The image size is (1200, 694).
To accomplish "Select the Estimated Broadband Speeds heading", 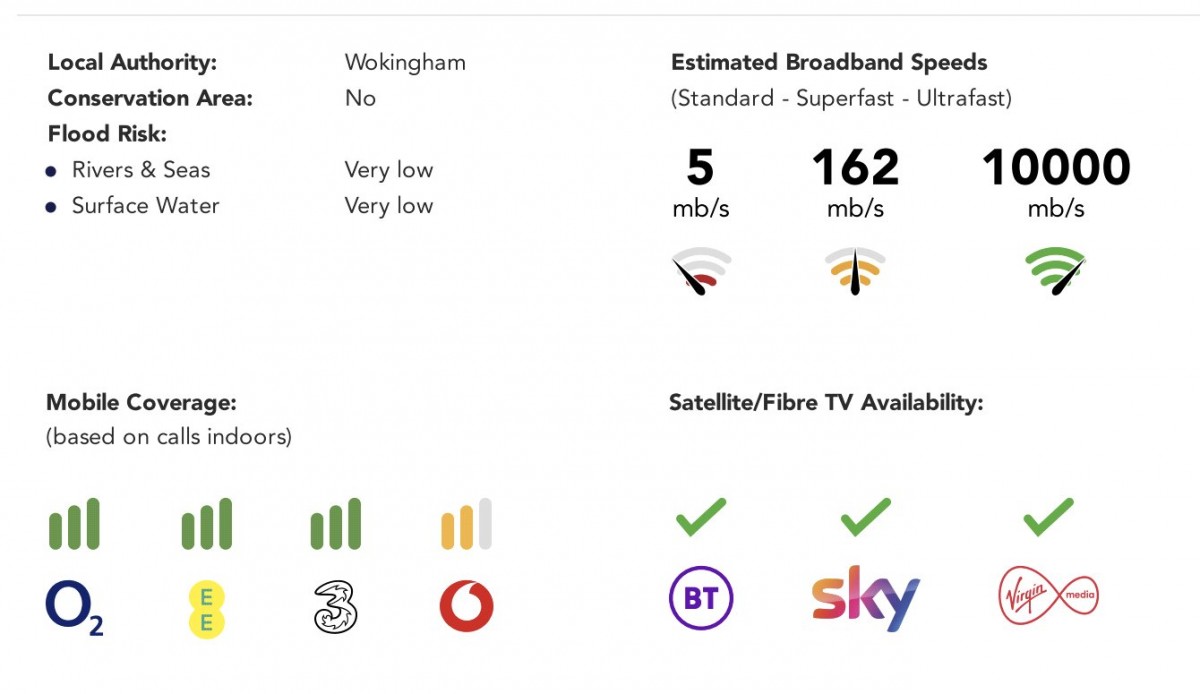I will coord(829,62).
